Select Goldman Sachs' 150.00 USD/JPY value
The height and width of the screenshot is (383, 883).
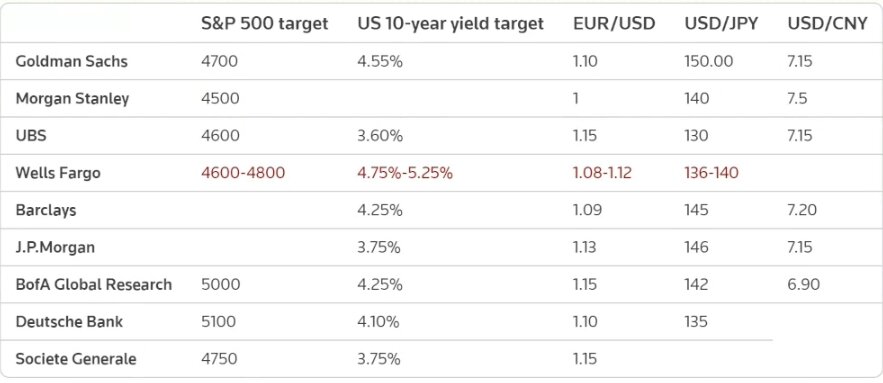[x=709, y=61]
